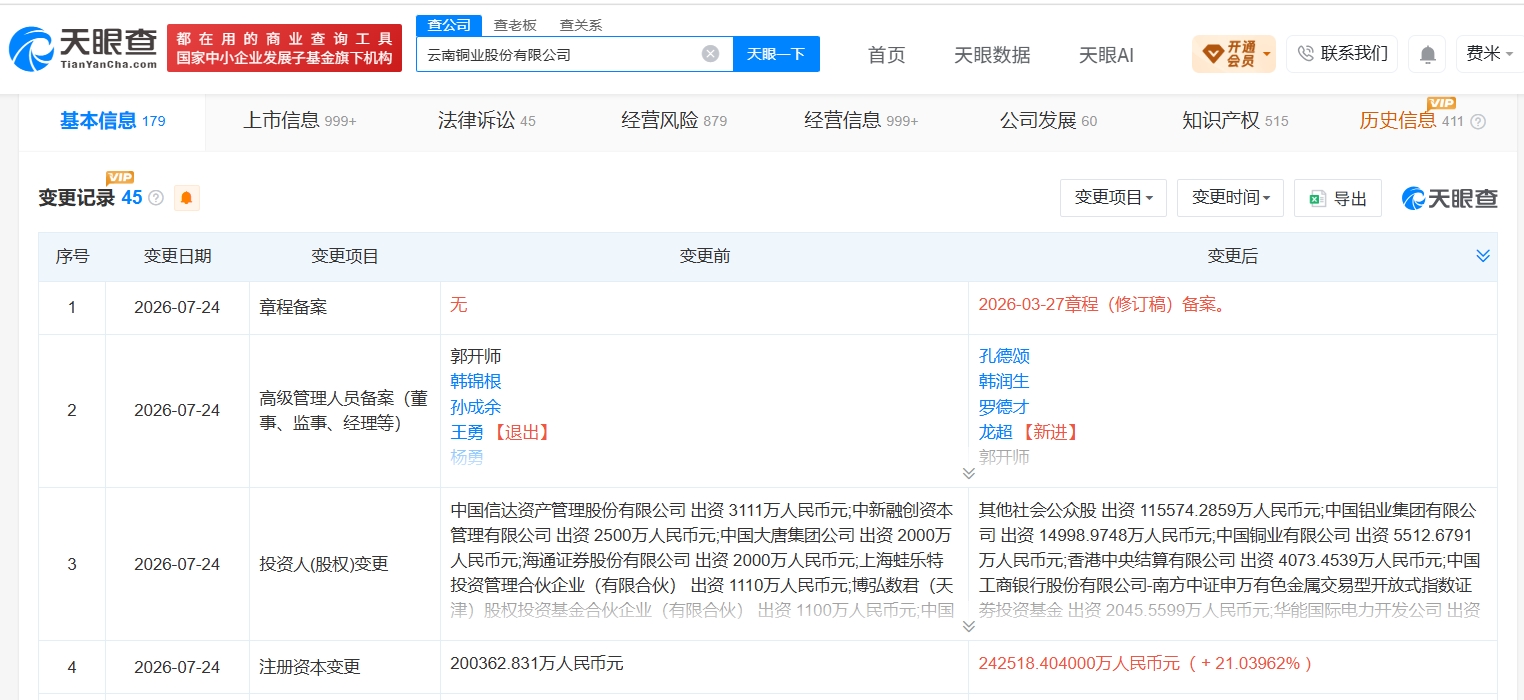
Task: Open help question mark next to 变更记录 45
Action: [156, 198]
